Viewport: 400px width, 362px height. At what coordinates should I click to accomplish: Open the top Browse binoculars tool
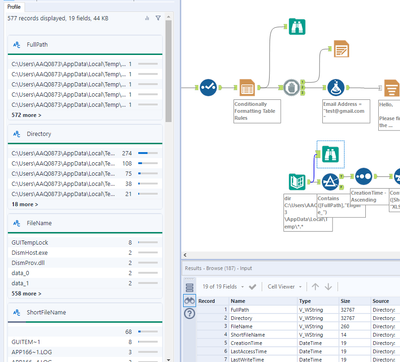297,27
